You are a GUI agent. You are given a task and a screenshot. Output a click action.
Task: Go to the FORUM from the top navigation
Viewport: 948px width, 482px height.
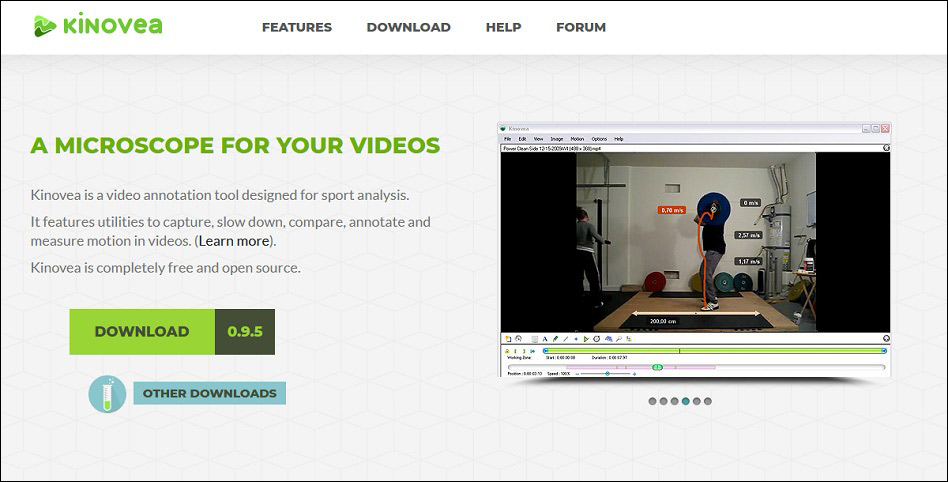(581, 27)
